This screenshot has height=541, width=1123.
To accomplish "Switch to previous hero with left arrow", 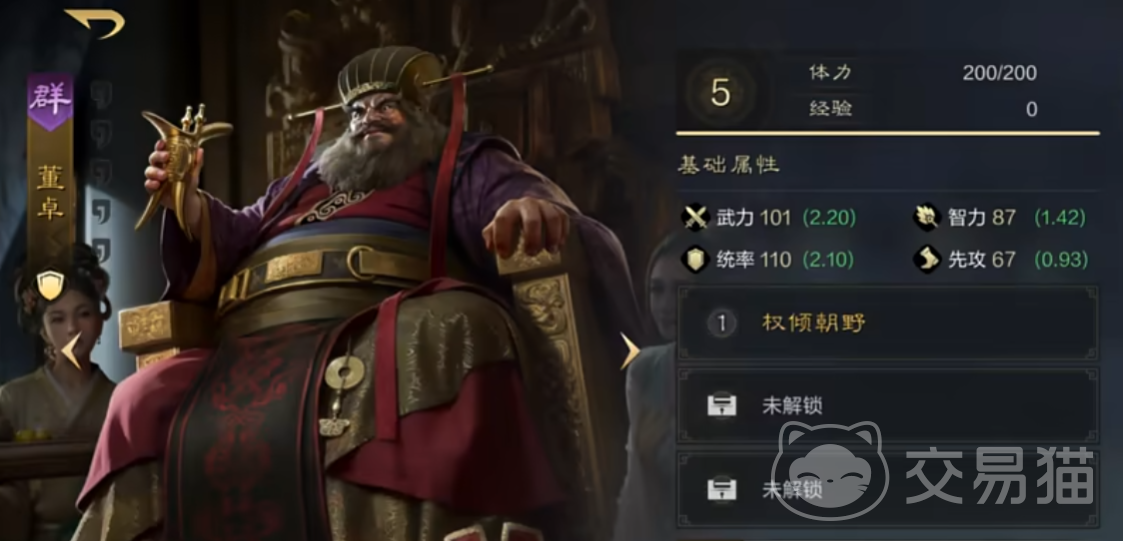I will click(x=71, y=351).
